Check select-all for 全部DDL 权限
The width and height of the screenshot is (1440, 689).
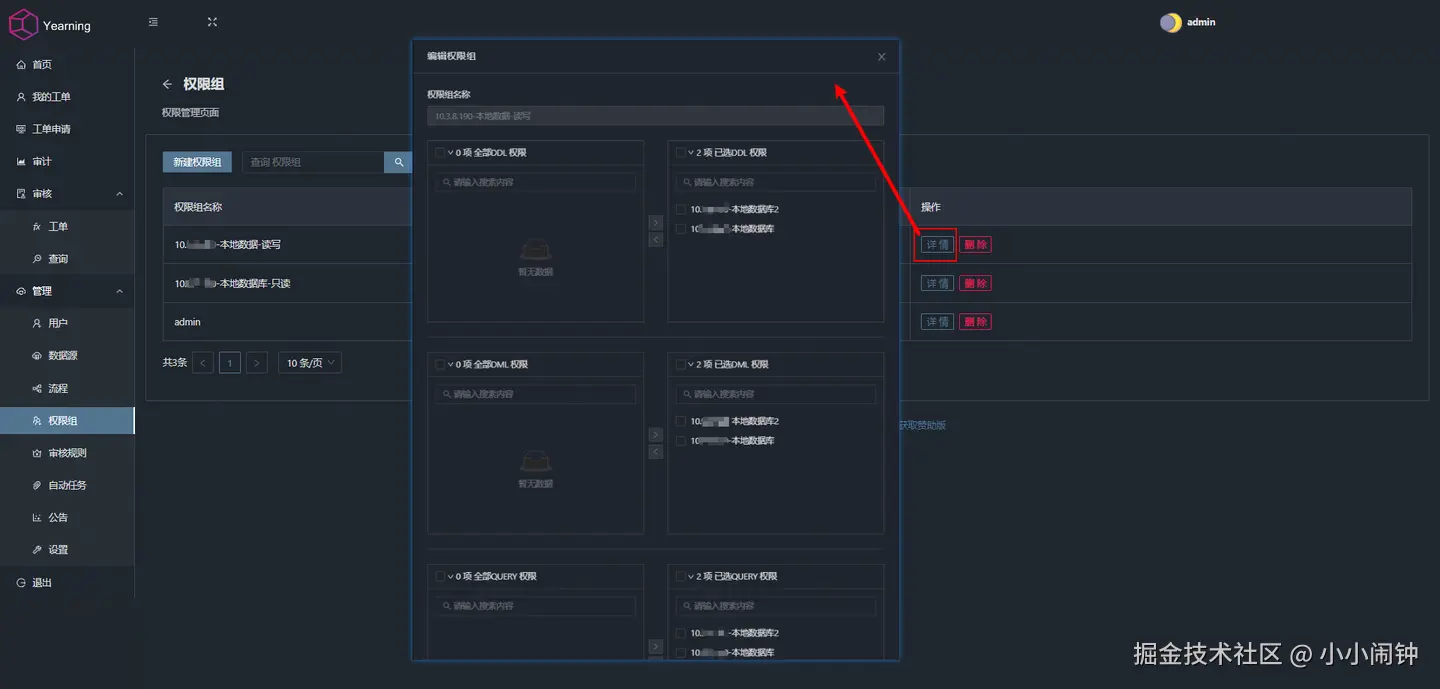(x=440, y=153)
